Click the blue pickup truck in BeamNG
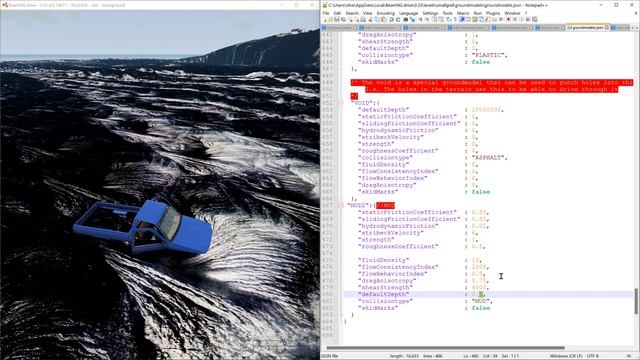Image resolution: width=640 pixels, height=360 pixels. pyautogui.click(x=143, y=227)
